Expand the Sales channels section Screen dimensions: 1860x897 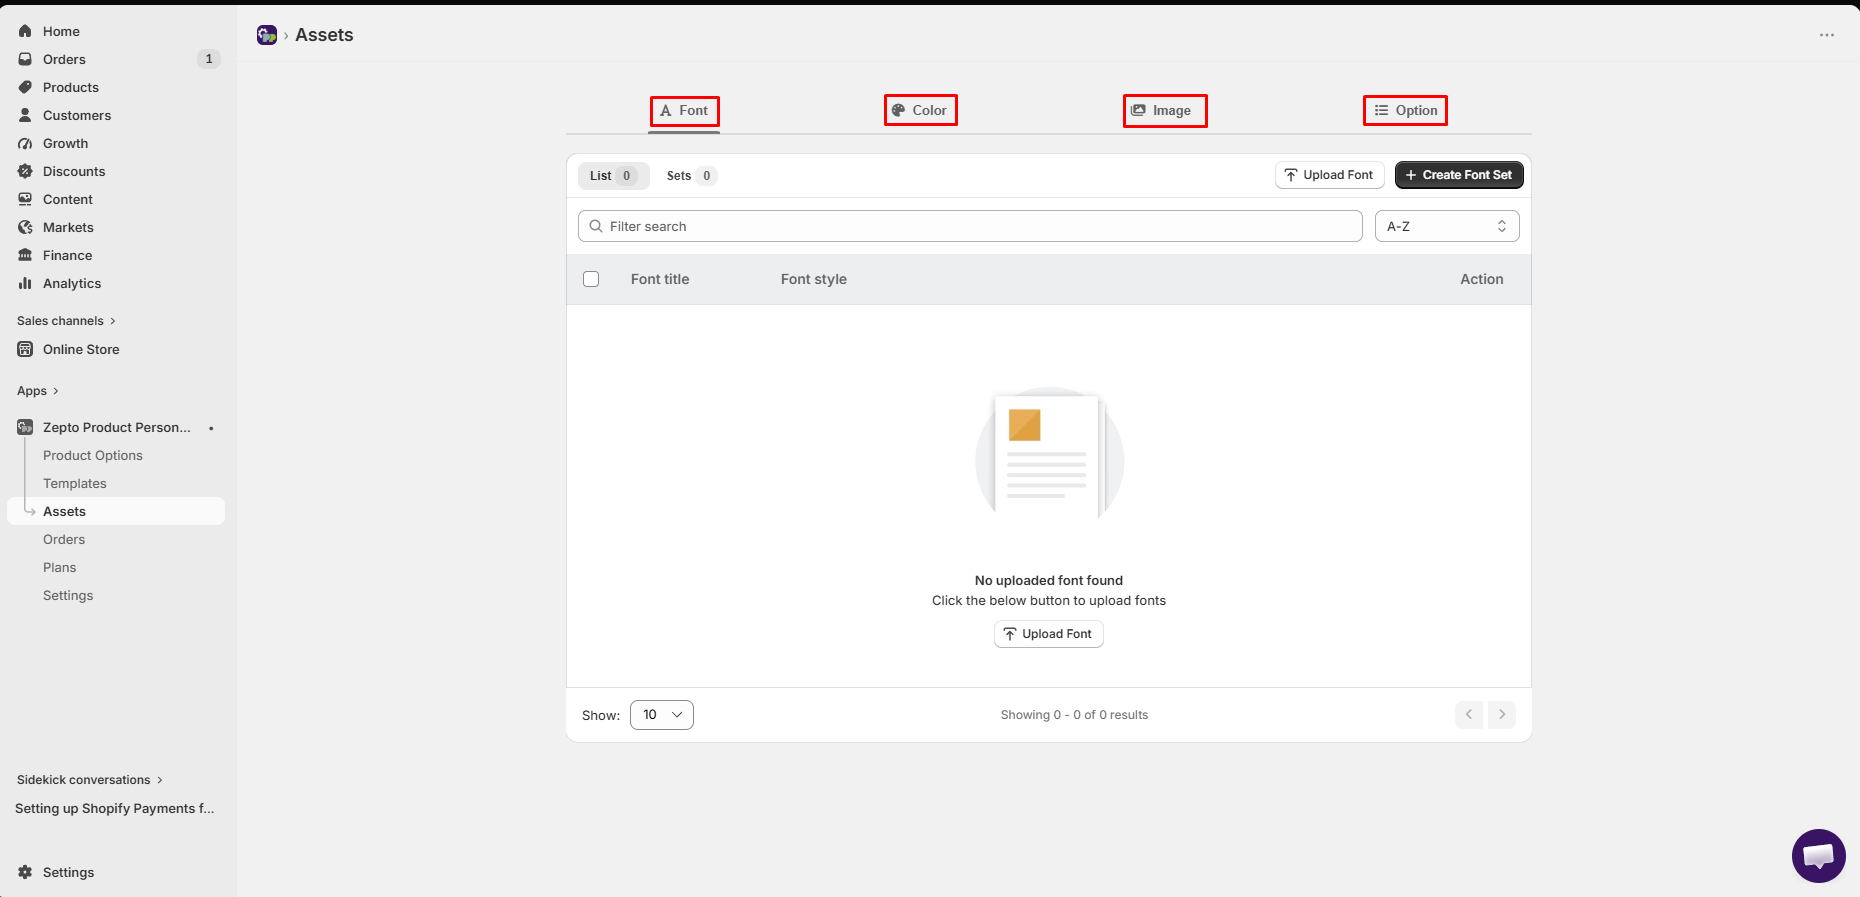(x=66, y=321)
